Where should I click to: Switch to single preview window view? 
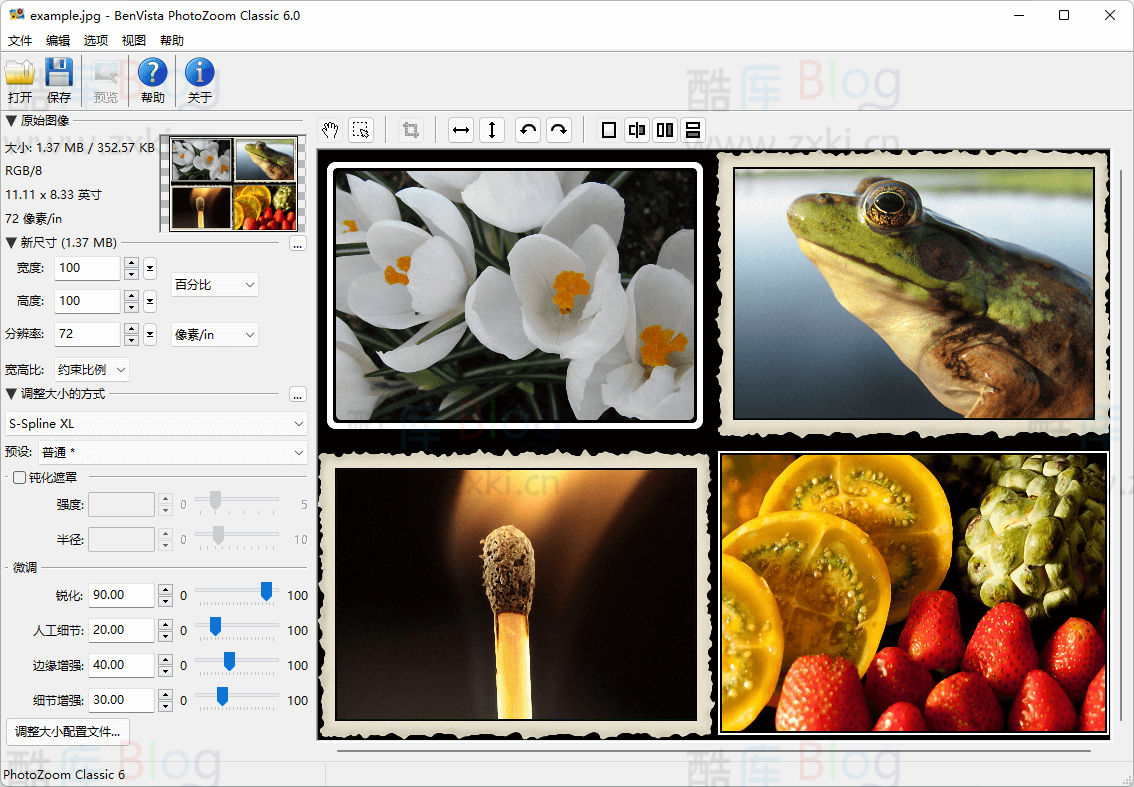tap(608, 130)
